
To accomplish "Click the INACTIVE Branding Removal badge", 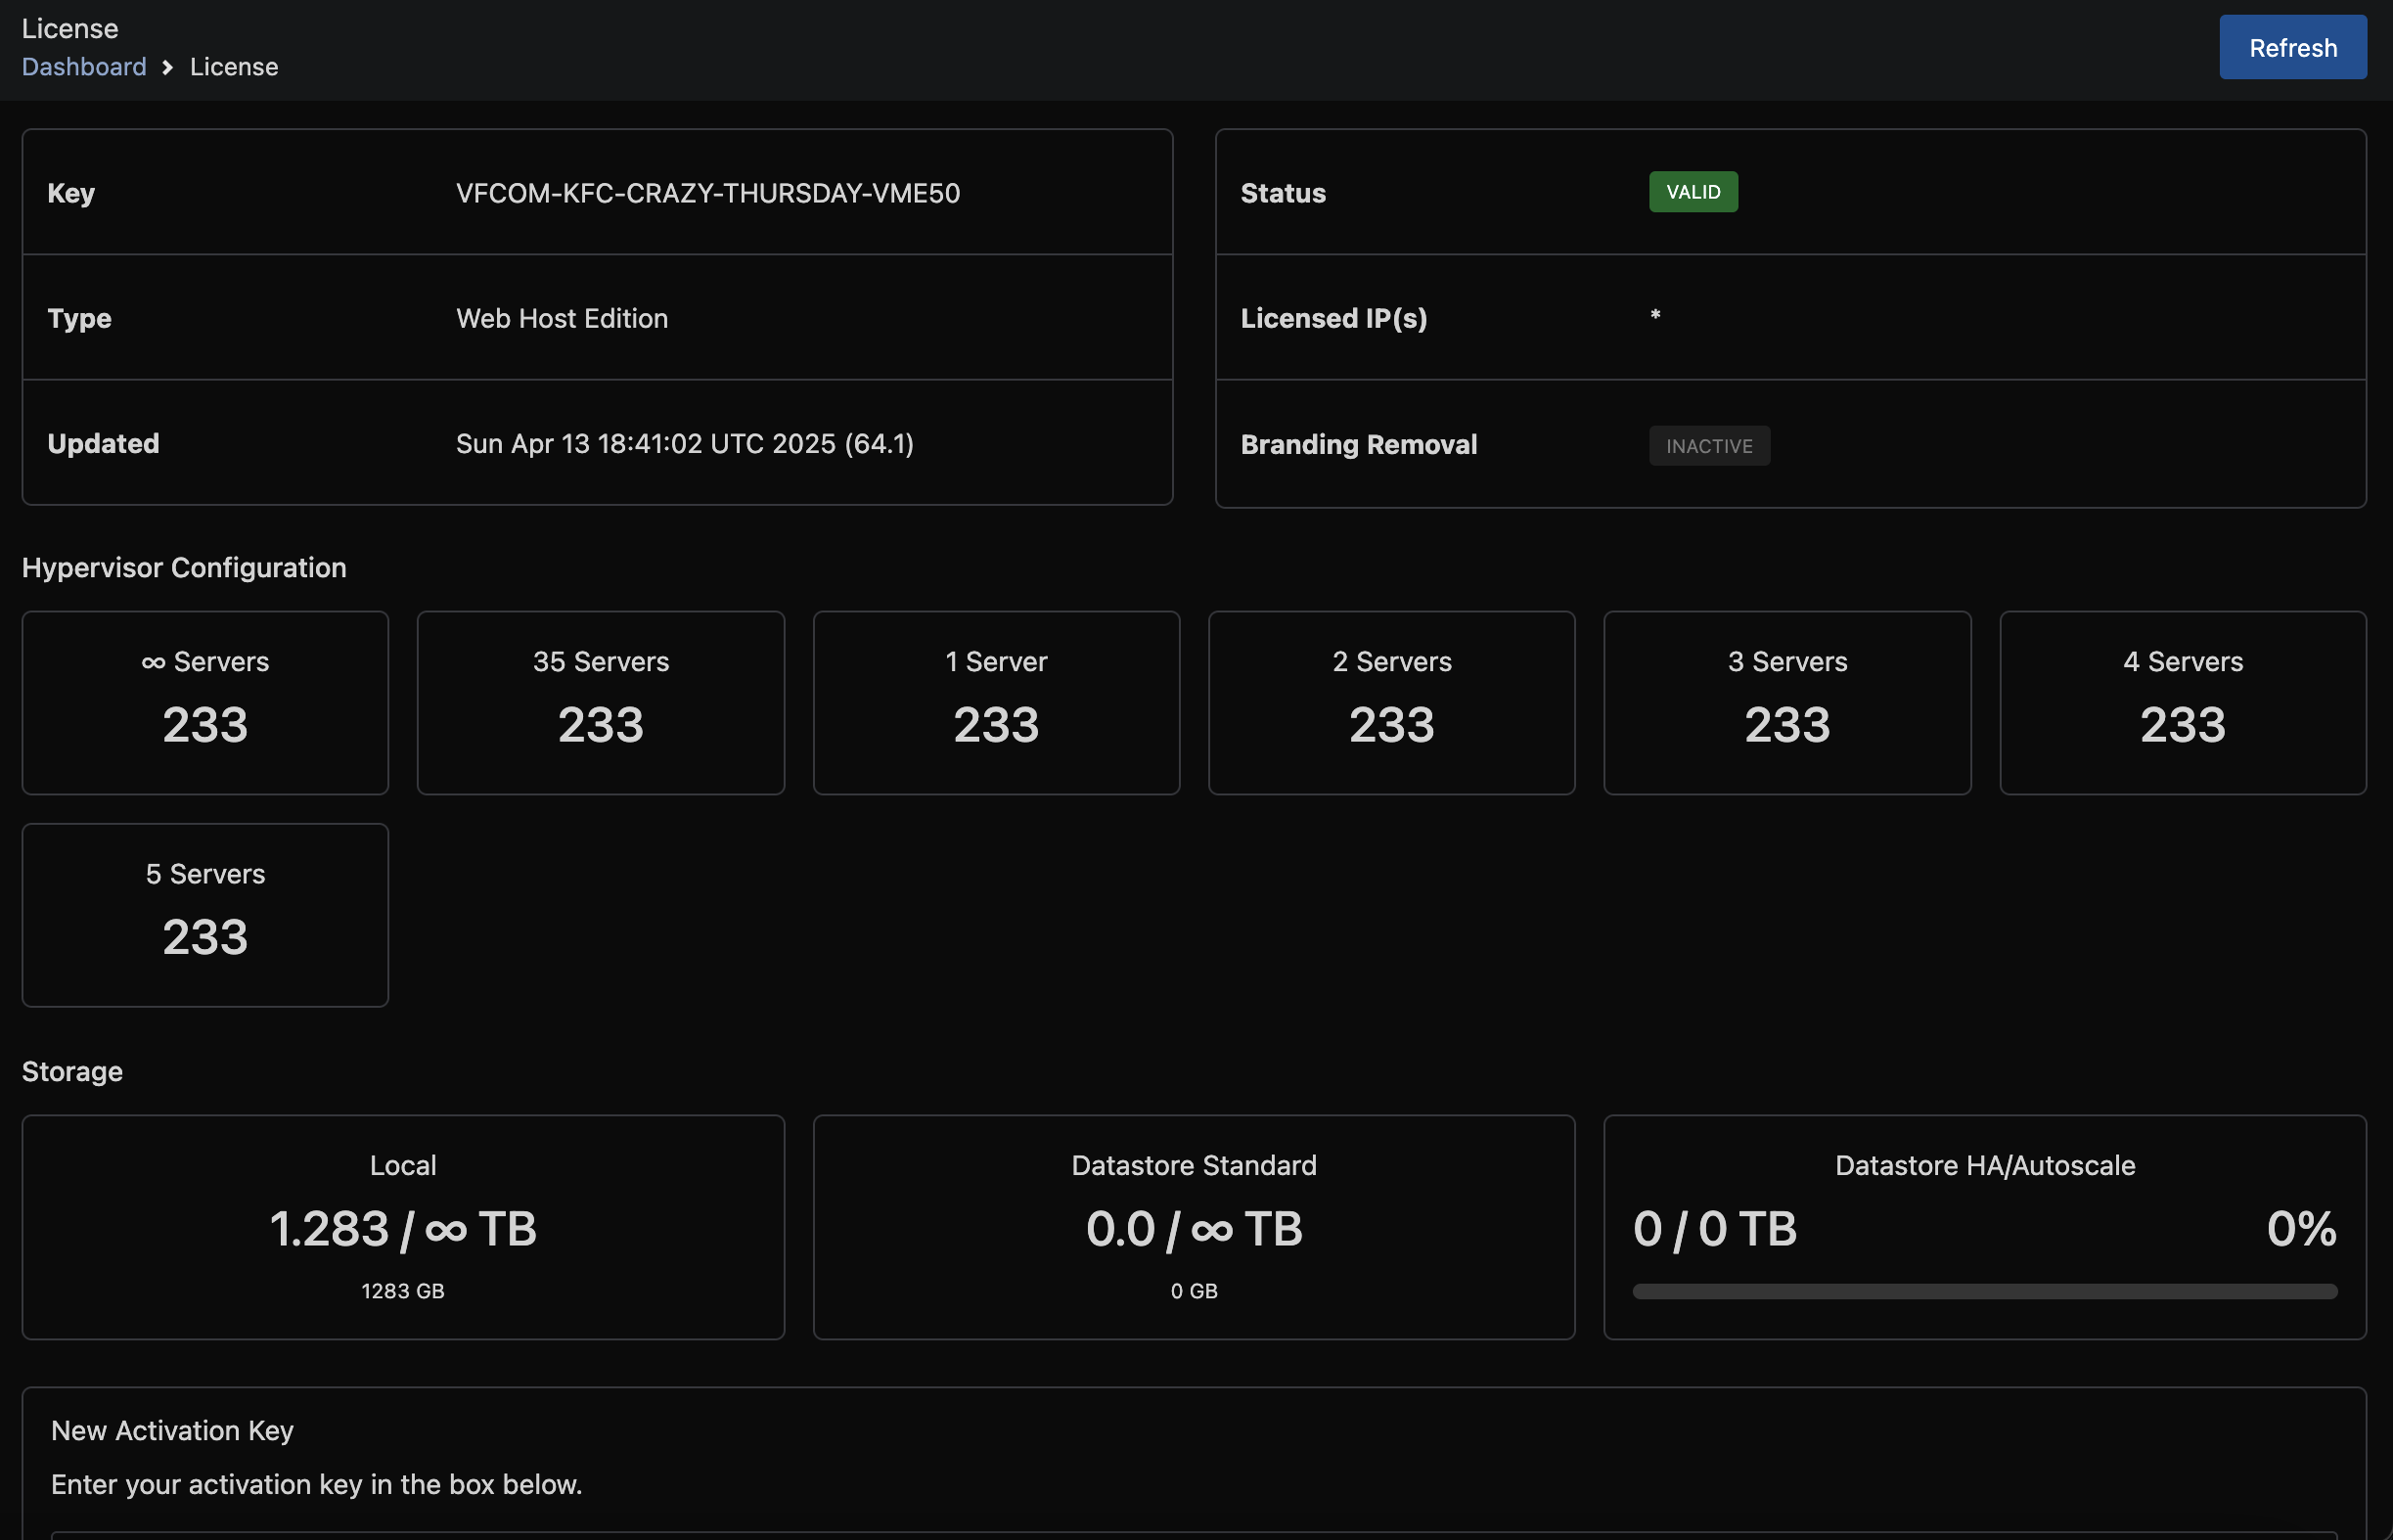I will (x=1708, y=446).
